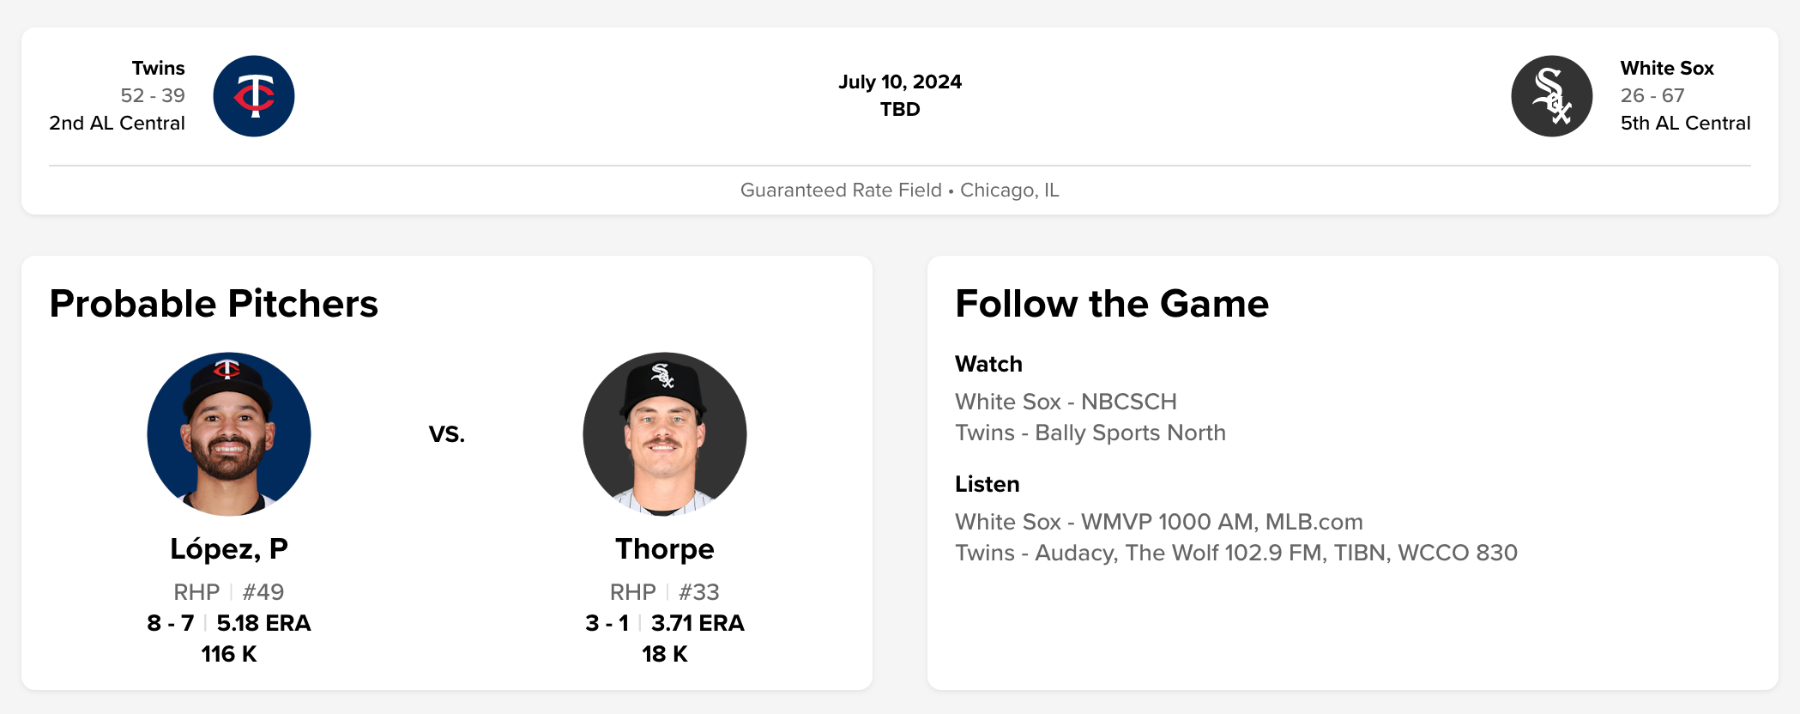Click the 5th AL Central standing
Screen dimensions: 1800x714
coord(1685,123)
